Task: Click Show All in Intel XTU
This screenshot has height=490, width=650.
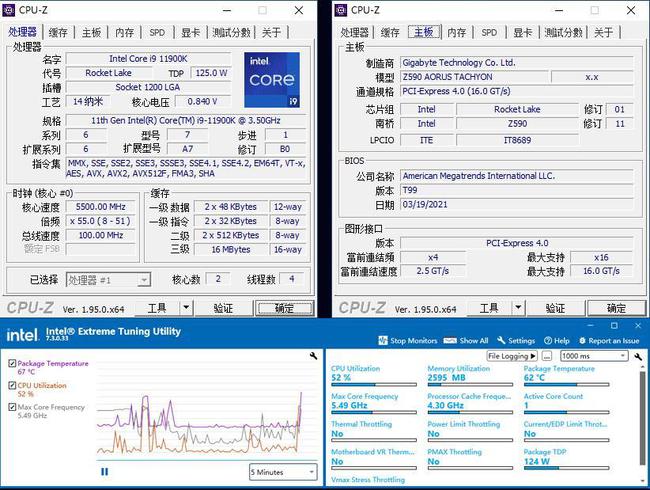Action: (466, 341)
